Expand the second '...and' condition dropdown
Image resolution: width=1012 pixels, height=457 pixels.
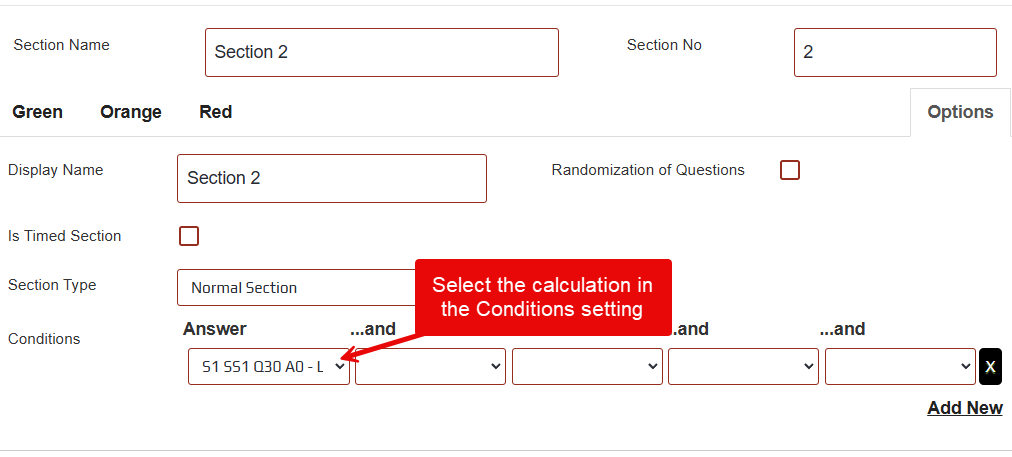[x=587, y=367]
